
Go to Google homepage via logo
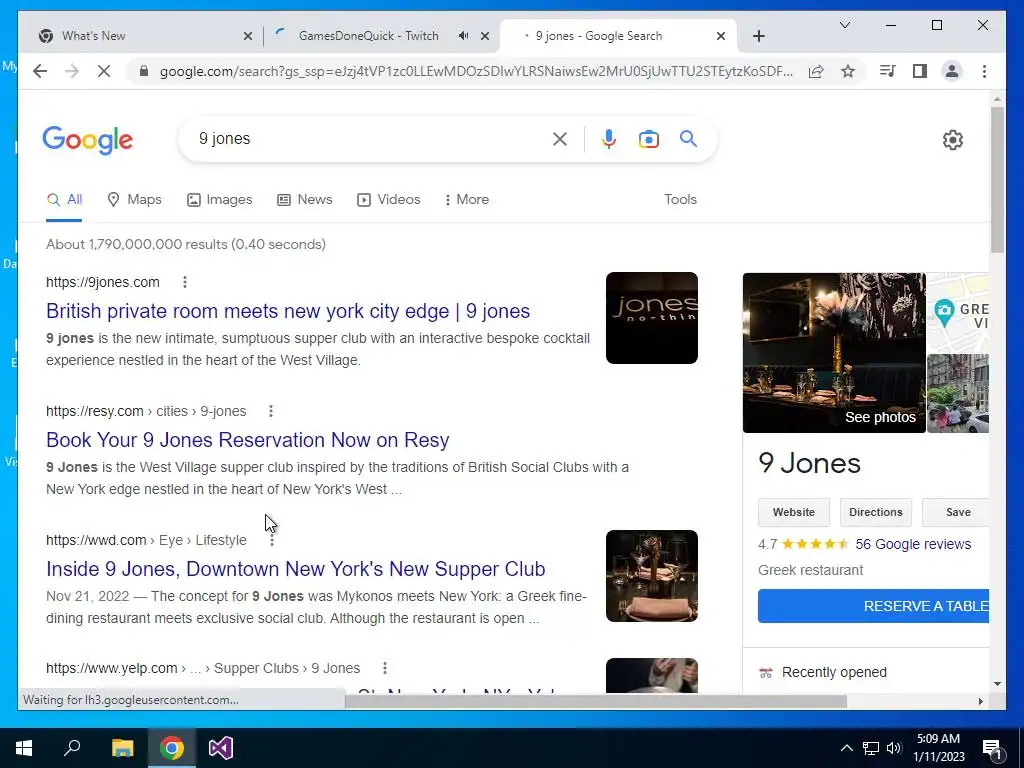pos(88,140)
